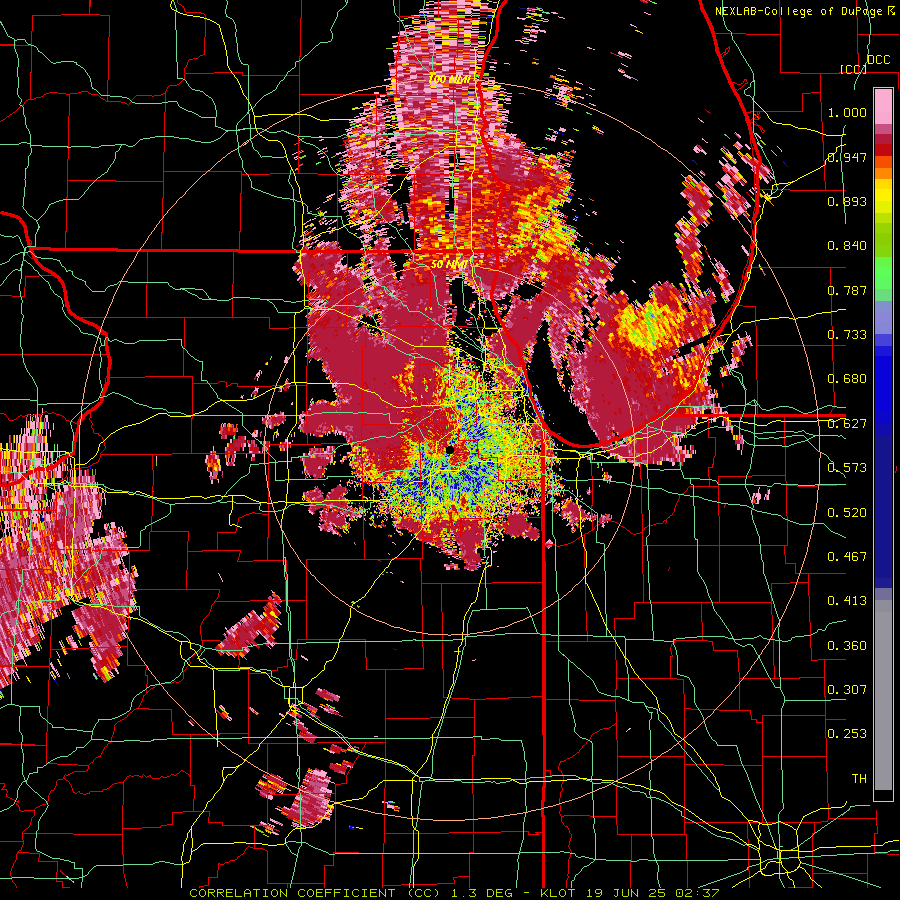Select the "0.627" scale value

[x=847, y=424]
